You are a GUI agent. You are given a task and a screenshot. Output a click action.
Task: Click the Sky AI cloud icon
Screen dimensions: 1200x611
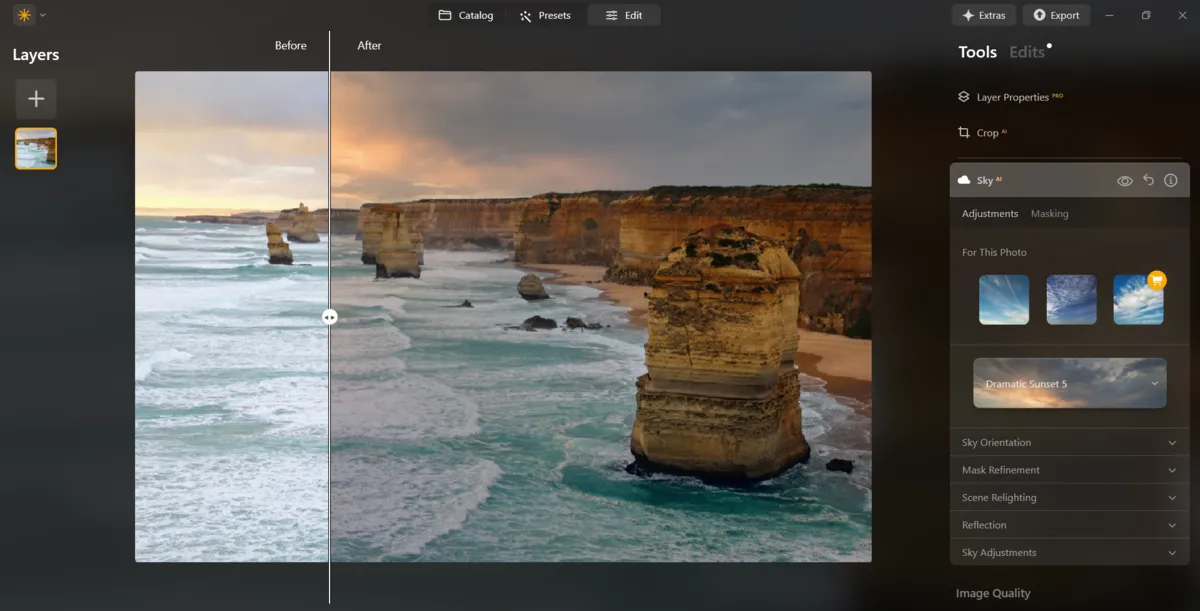coord(962,180)
